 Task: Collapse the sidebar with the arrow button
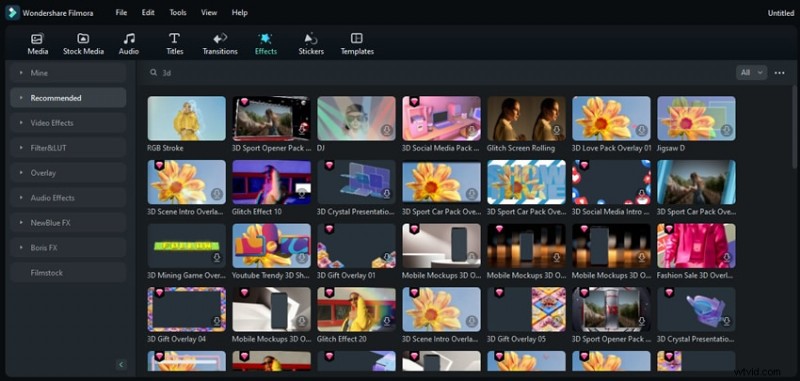pyautogui.click(x=121, y=364)
